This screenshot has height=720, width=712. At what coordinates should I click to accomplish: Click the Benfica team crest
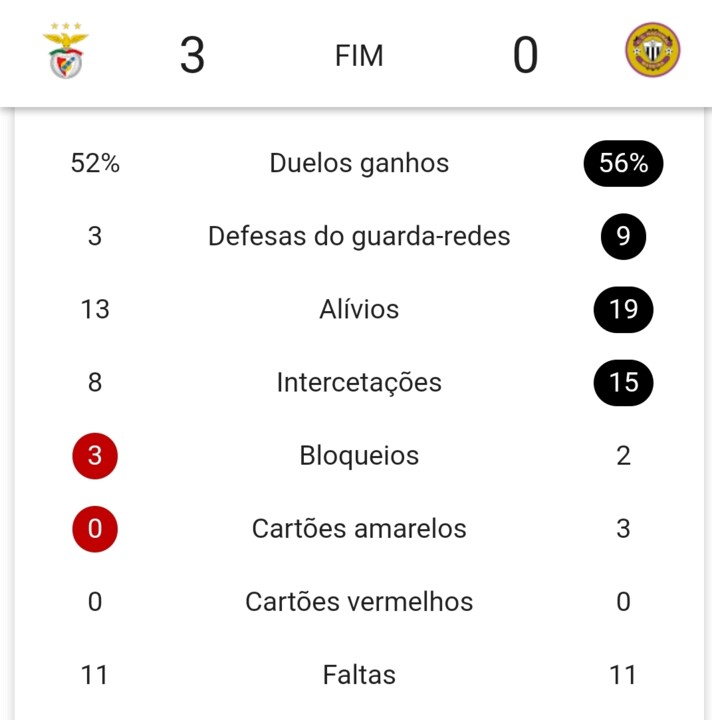pos(66,51)
